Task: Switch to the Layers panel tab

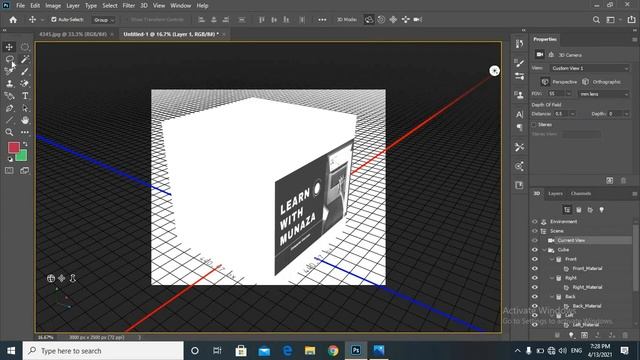Action: [x=555, y=193]
